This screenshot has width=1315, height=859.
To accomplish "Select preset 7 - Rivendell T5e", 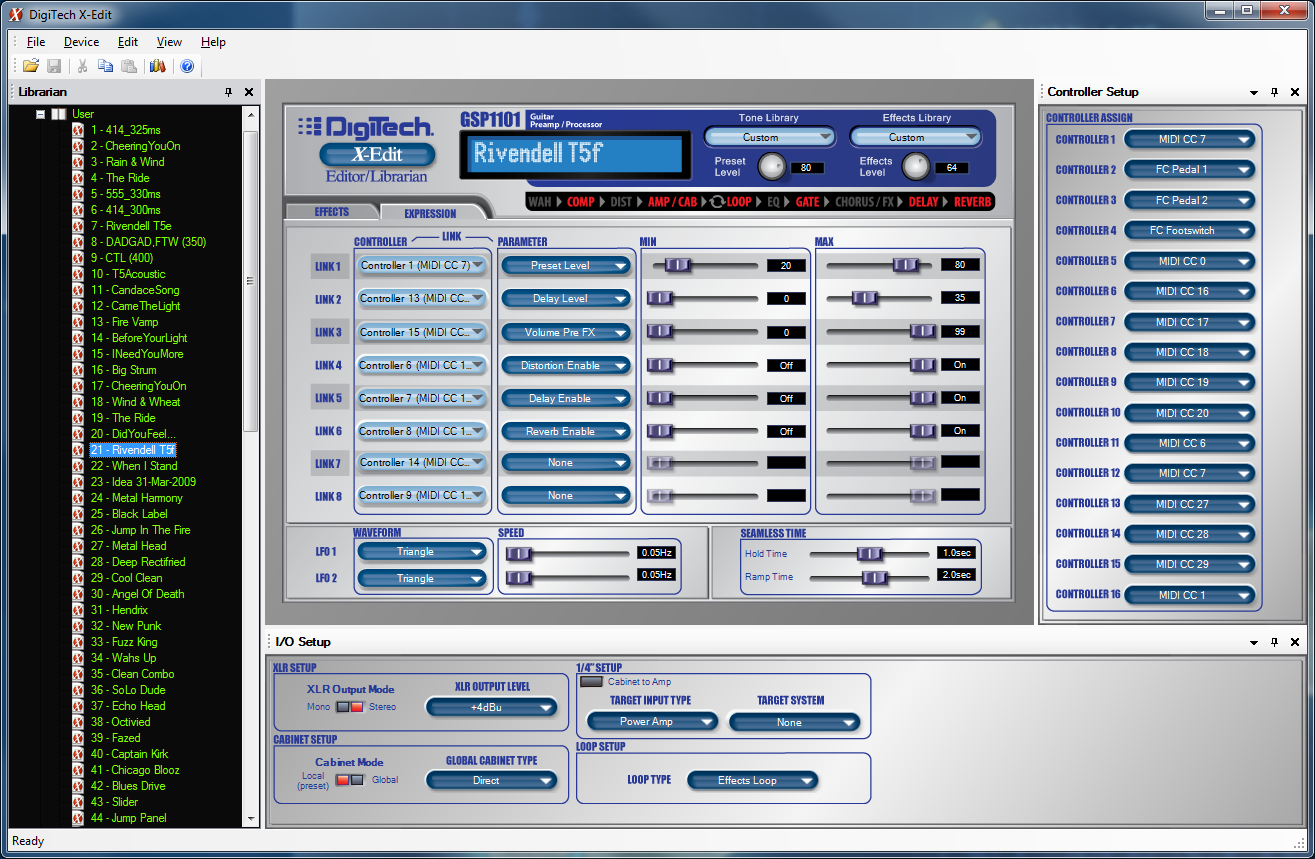I will (131, 226).
